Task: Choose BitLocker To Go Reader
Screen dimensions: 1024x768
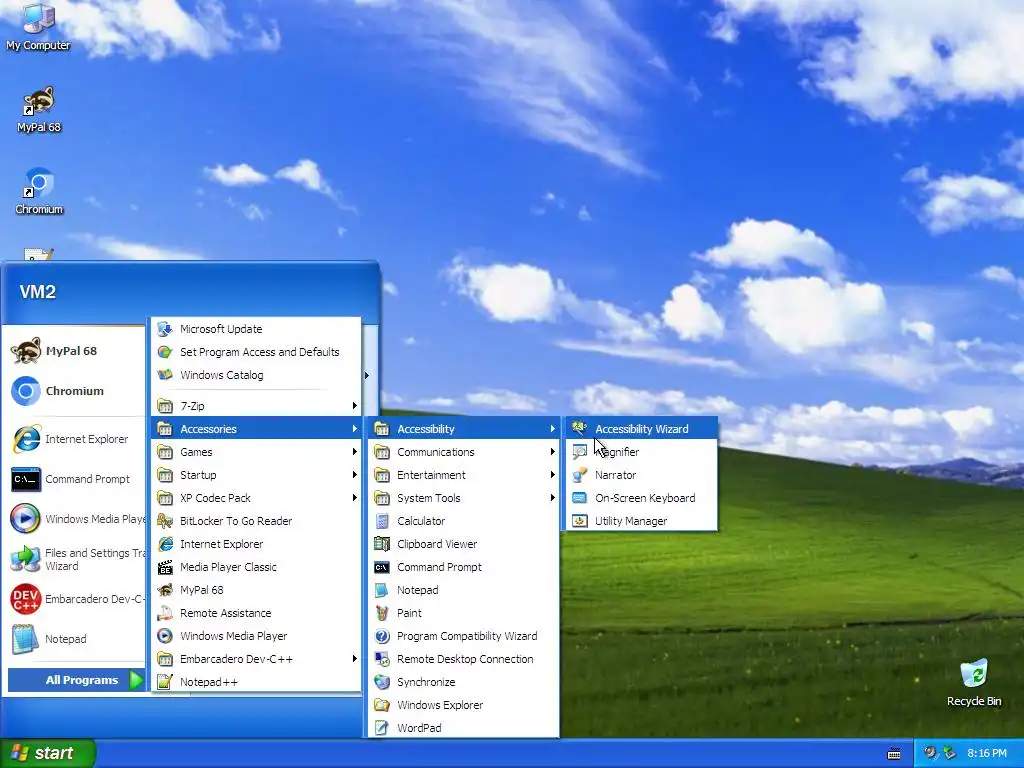Action: point(256,521)
